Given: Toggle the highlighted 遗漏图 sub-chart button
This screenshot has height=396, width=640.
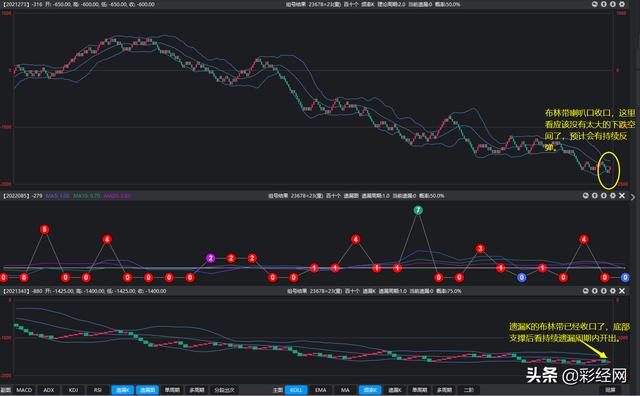Looking at the screenshot, I should 147,390.
